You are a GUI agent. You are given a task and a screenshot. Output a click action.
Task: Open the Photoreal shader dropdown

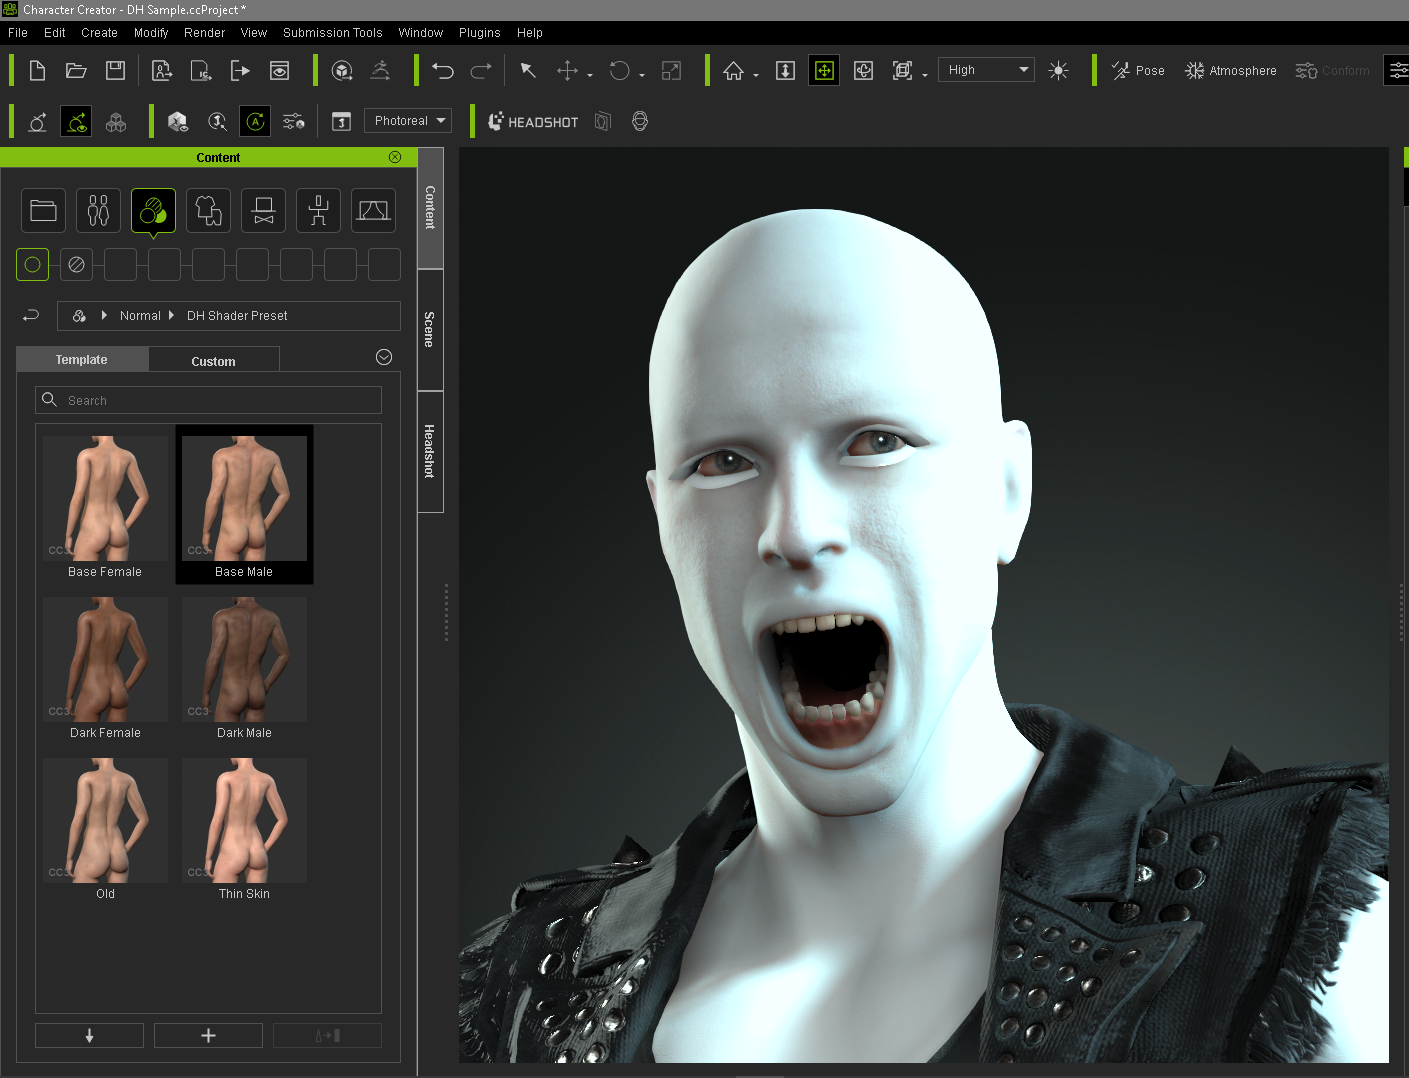click(408, 121)
